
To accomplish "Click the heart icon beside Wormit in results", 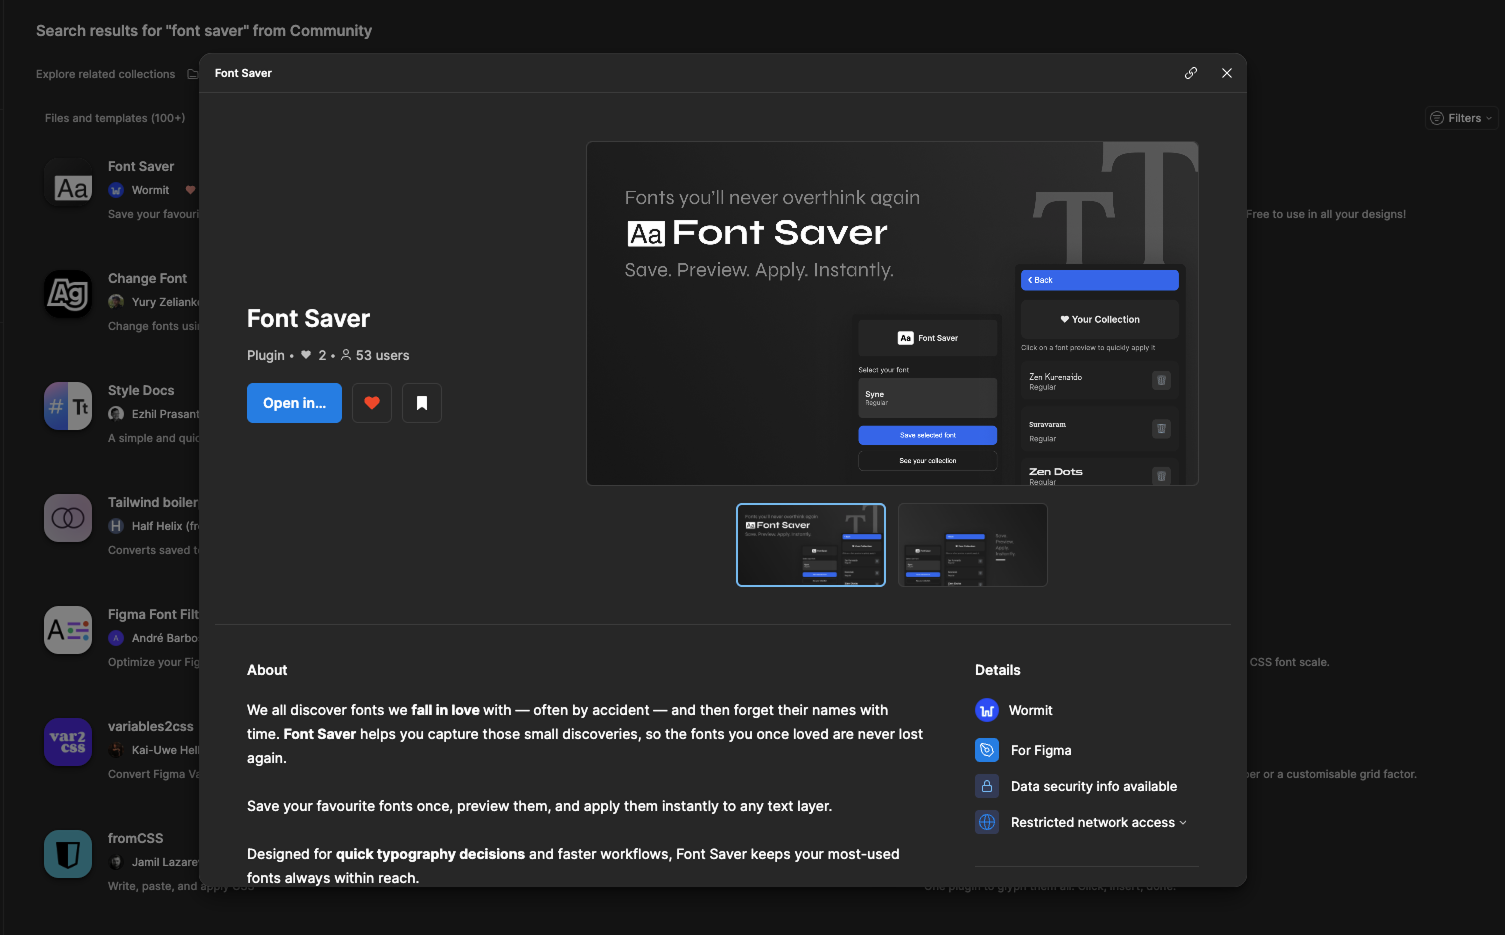I will tap(190, 190).
